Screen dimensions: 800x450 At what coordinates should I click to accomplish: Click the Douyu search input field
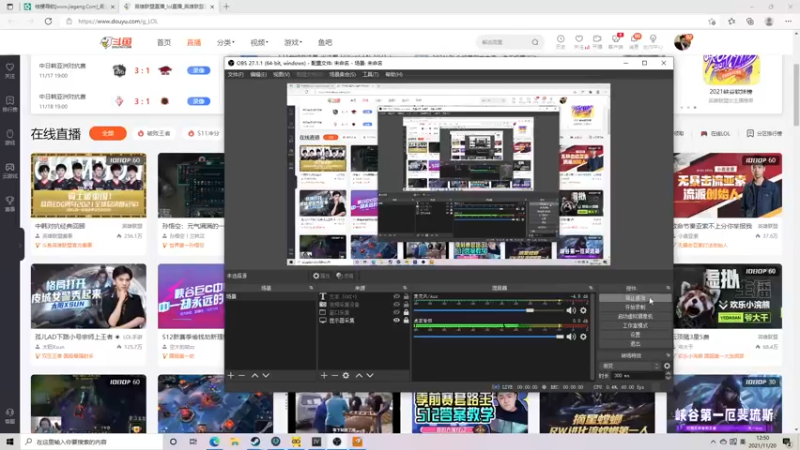pyautogui.click(x=504, y=42)
